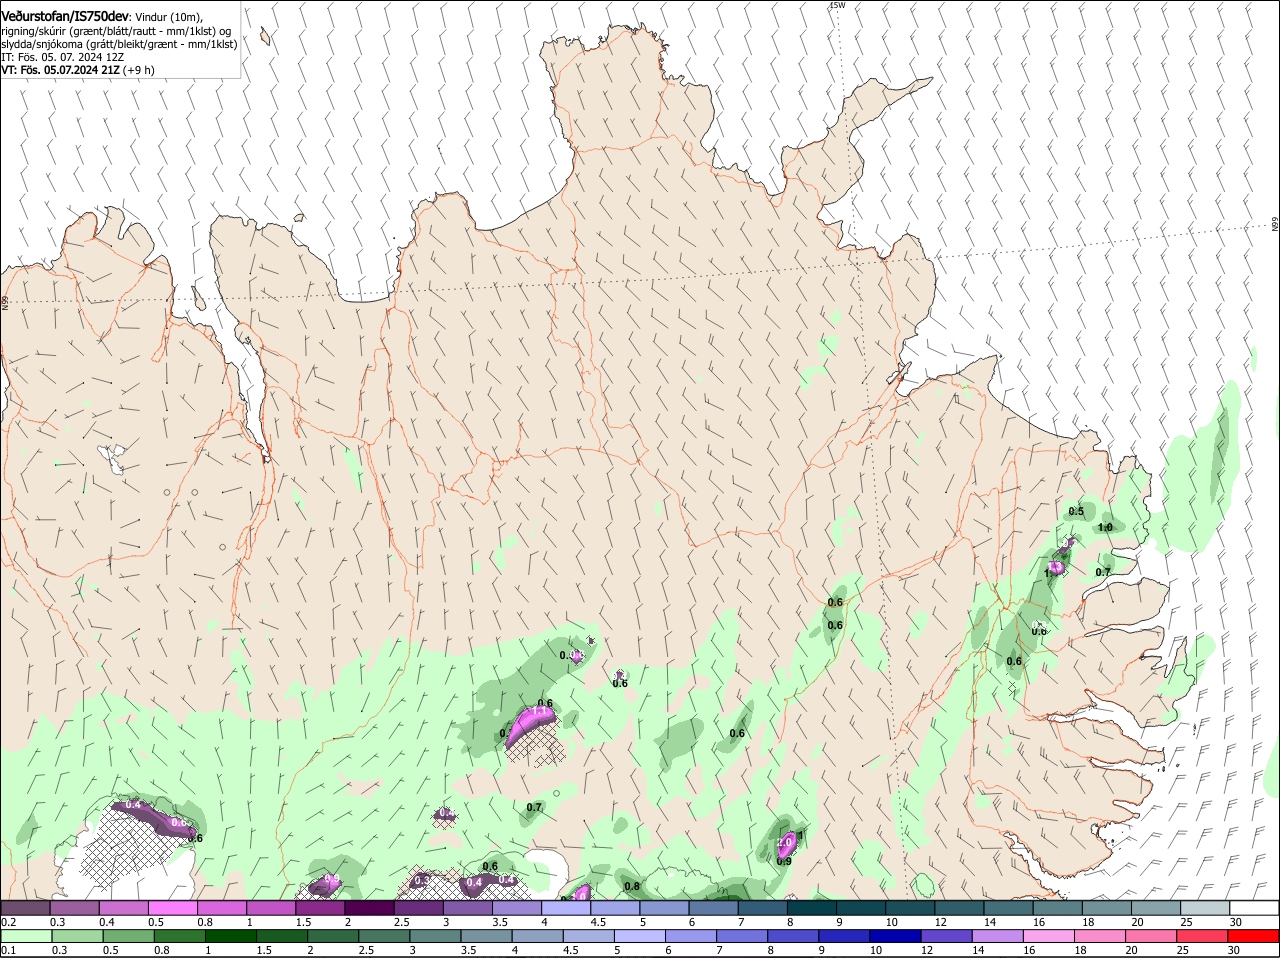Select the deep navy lower-legend swatch after 10

pos(896,936)
